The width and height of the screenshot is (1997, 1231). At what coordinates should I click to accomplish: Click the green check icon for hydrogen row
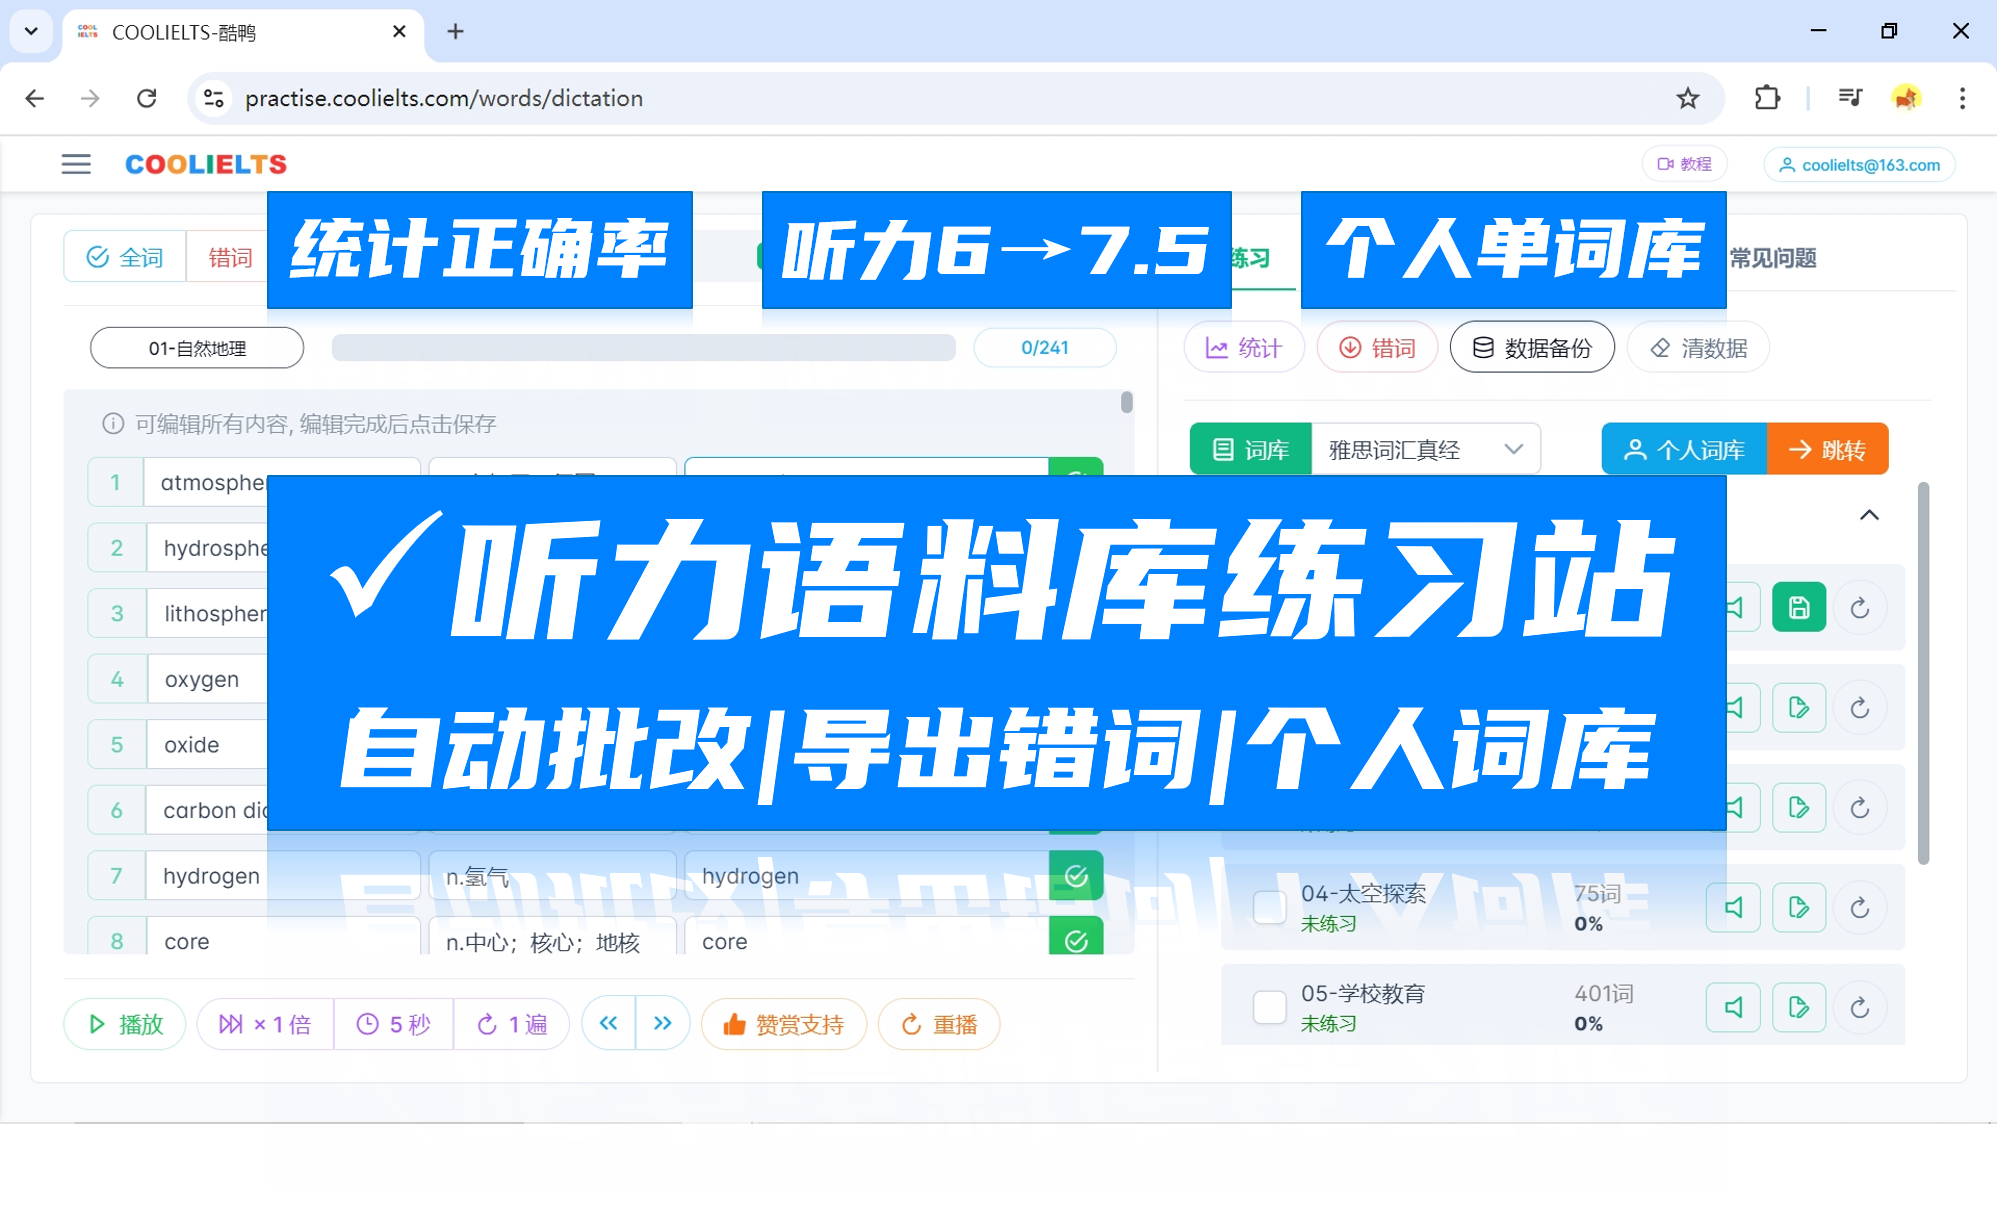[x=1076, y=876]
